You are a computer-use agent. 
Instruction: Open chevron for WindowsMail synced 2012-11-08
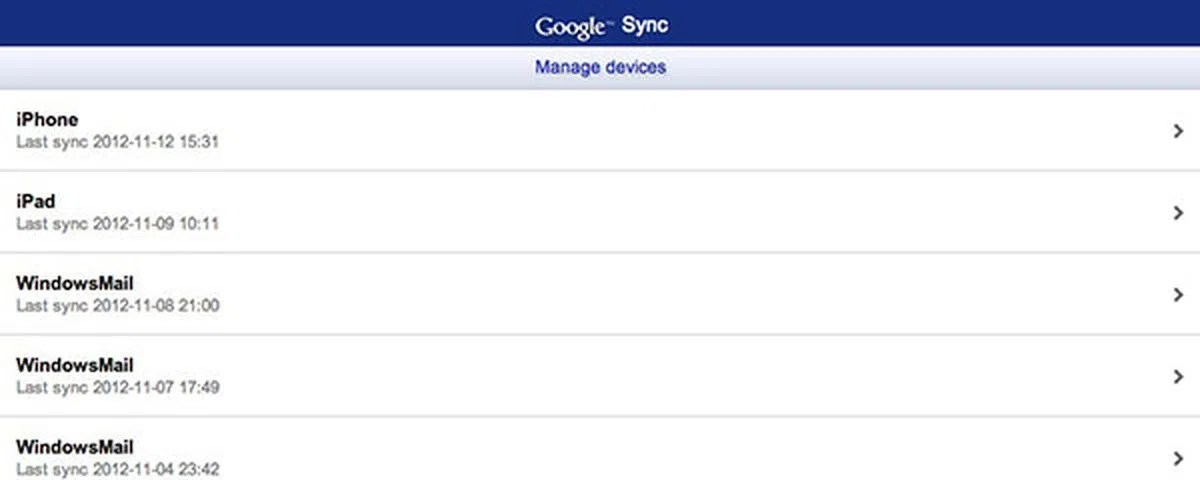coord(1178,295)
